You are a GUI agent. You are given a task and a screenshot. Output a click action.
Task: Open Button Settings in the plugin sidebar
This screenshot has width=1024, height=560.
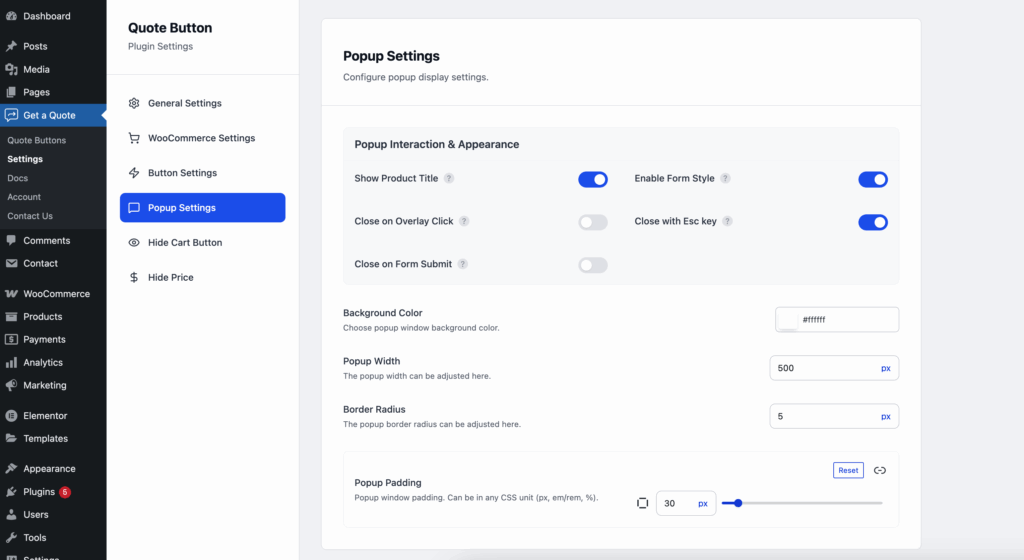click(x=182, y=173)
